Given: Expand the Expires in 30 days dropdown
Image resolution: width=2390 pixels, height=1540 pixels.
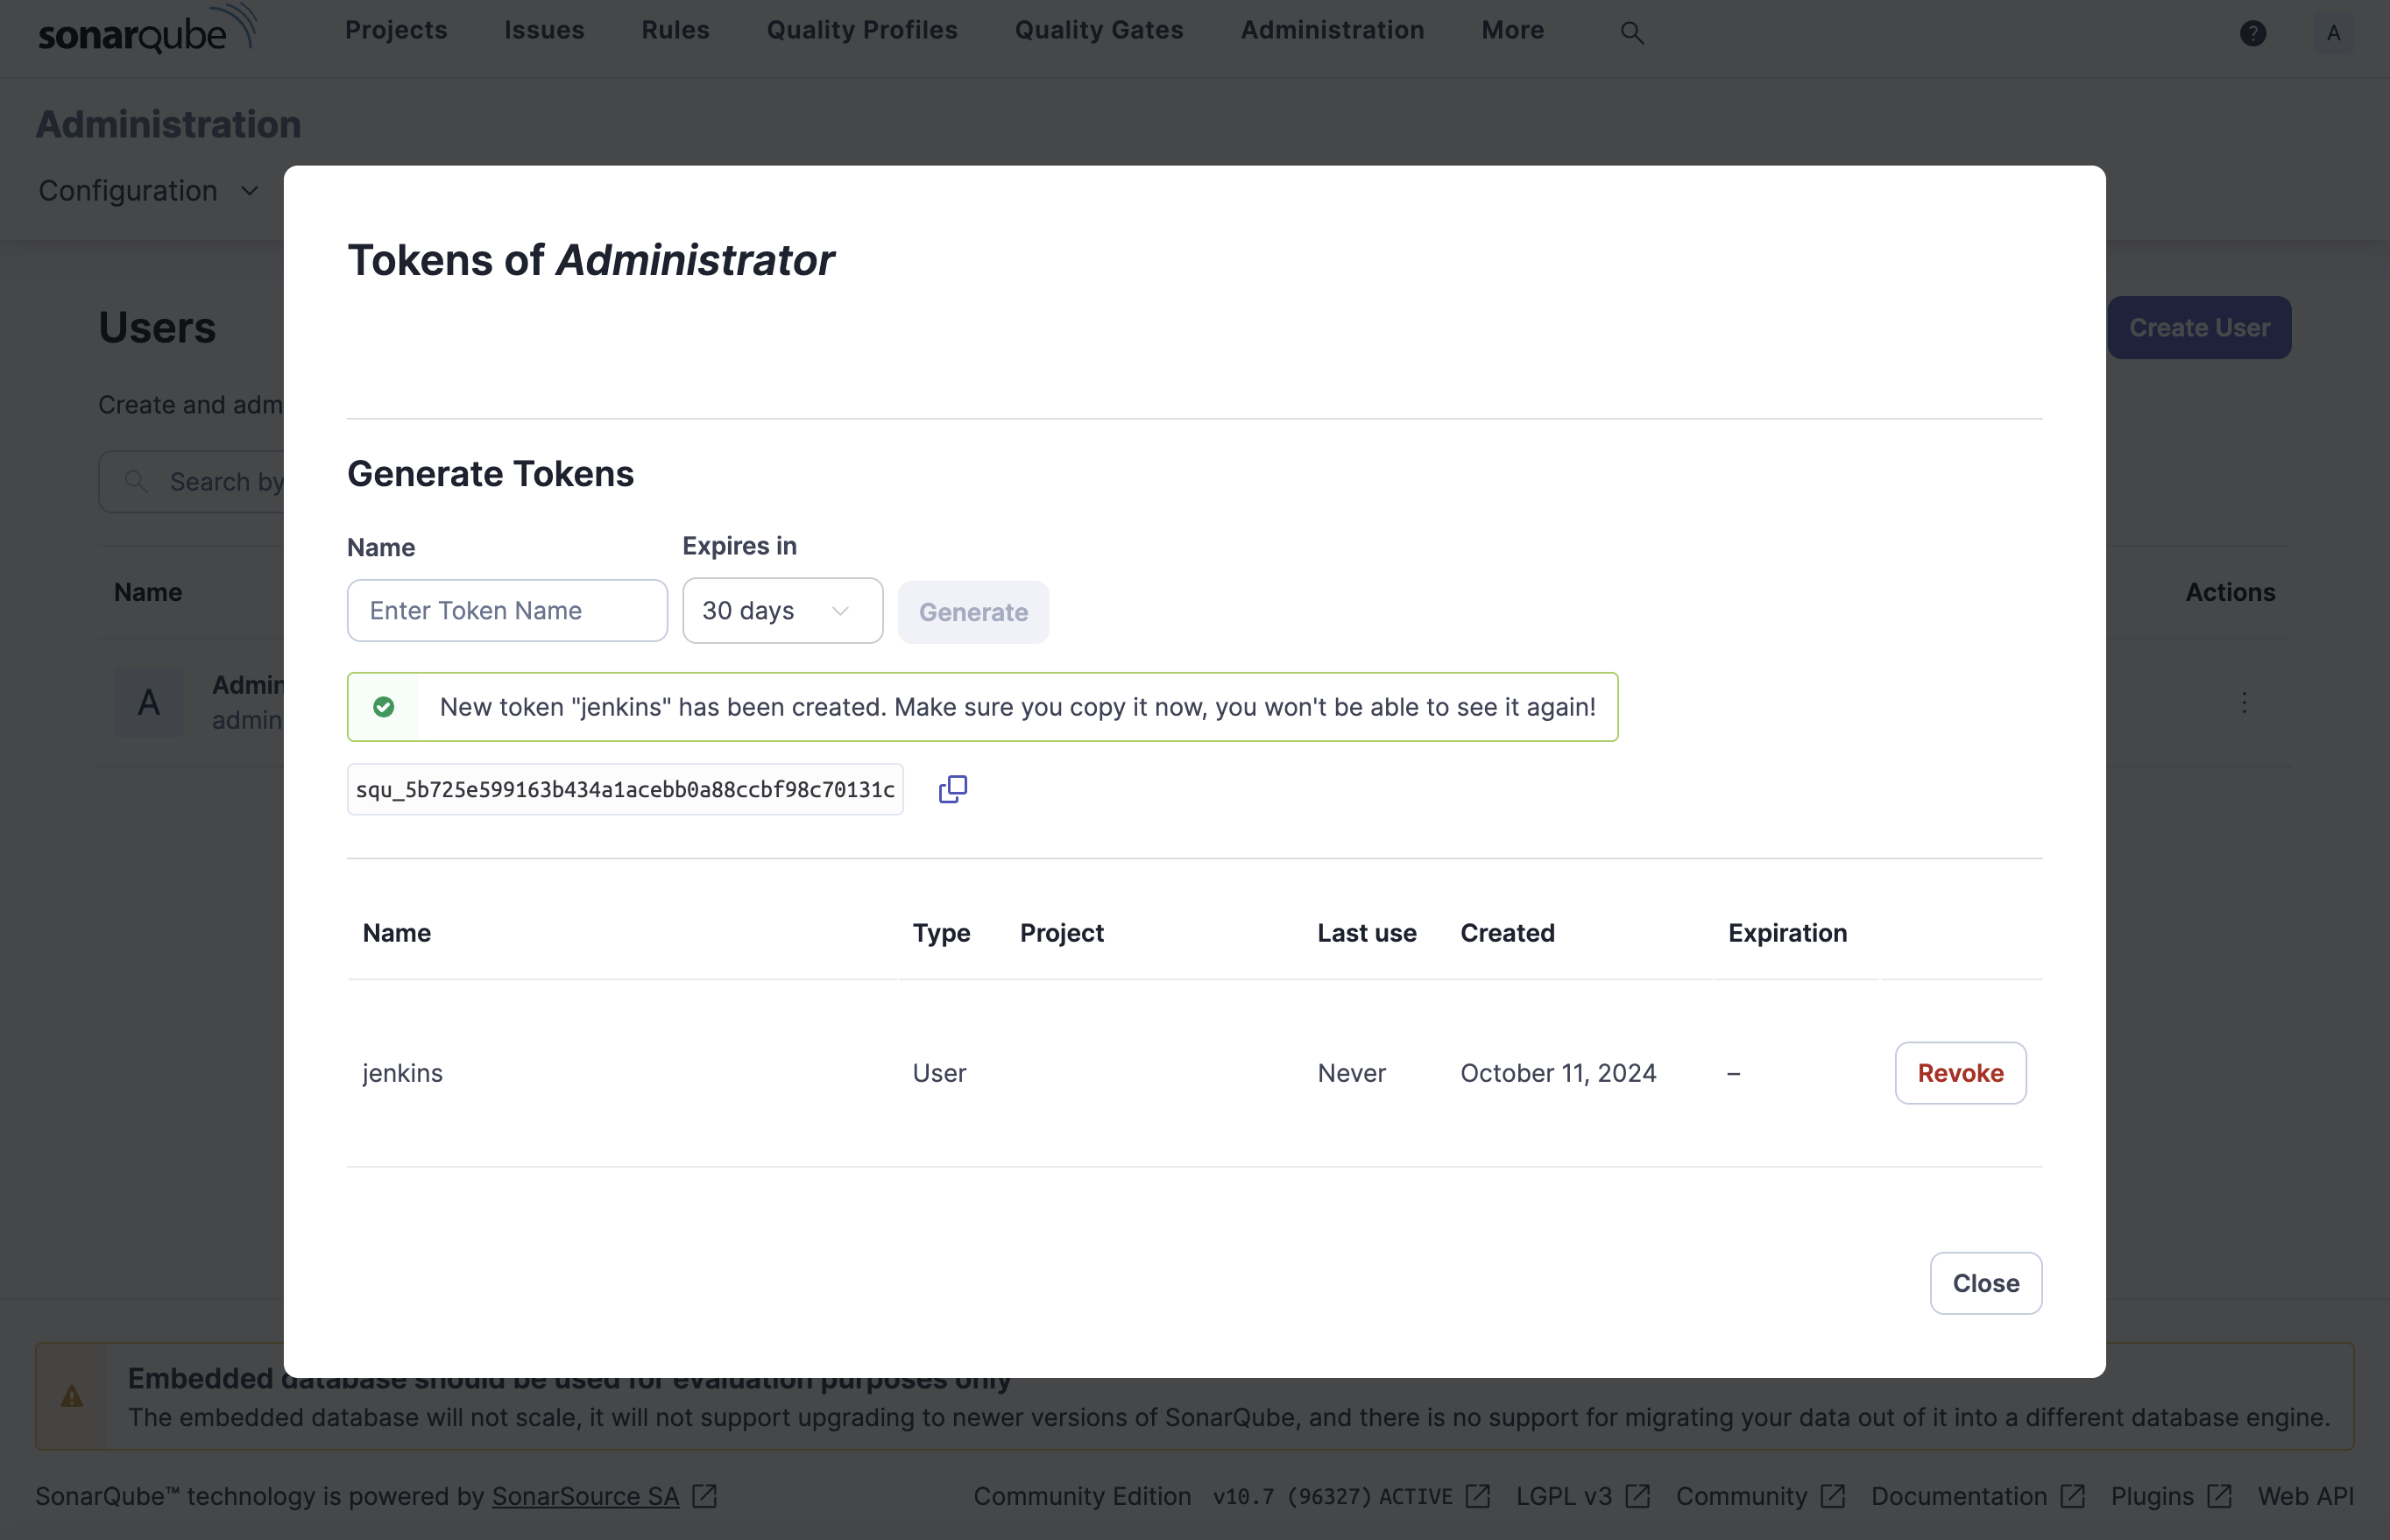Looking at the screenshot, I should point(782,610).
